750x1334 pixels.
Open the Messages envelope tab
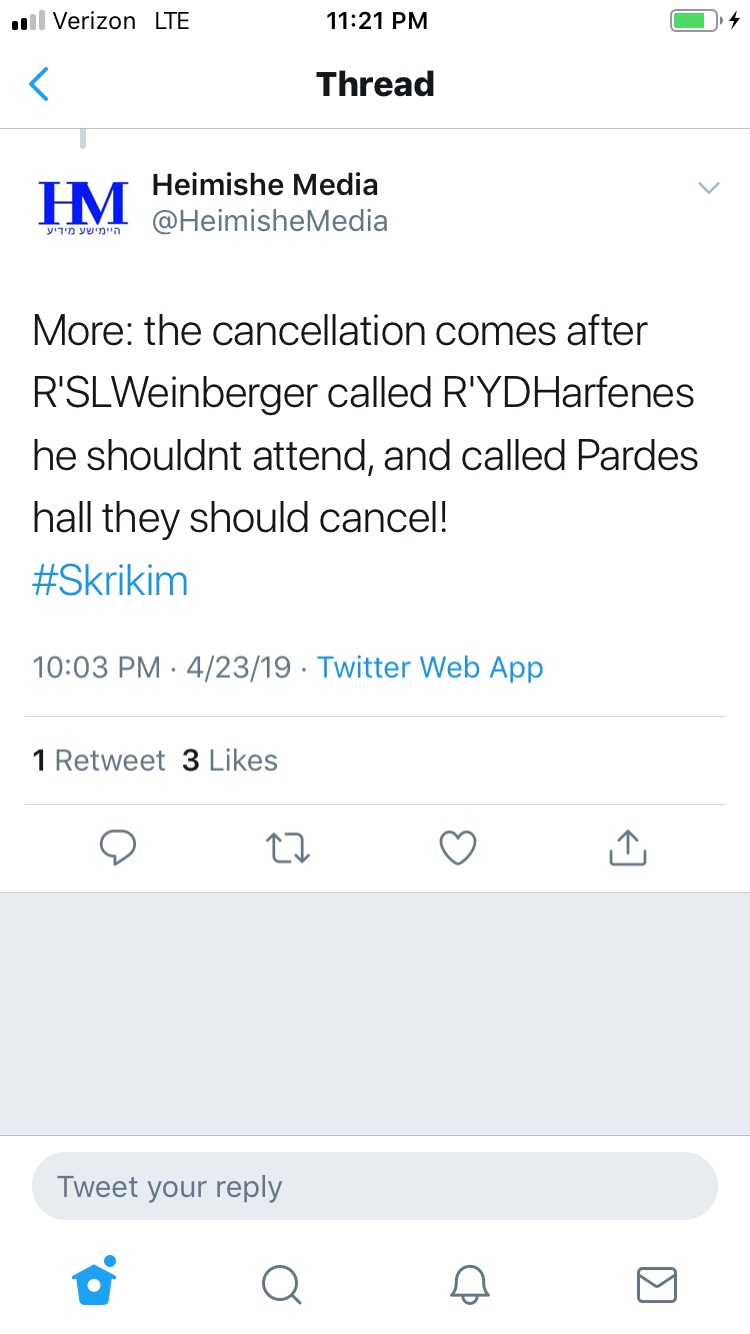[657, 1284]
